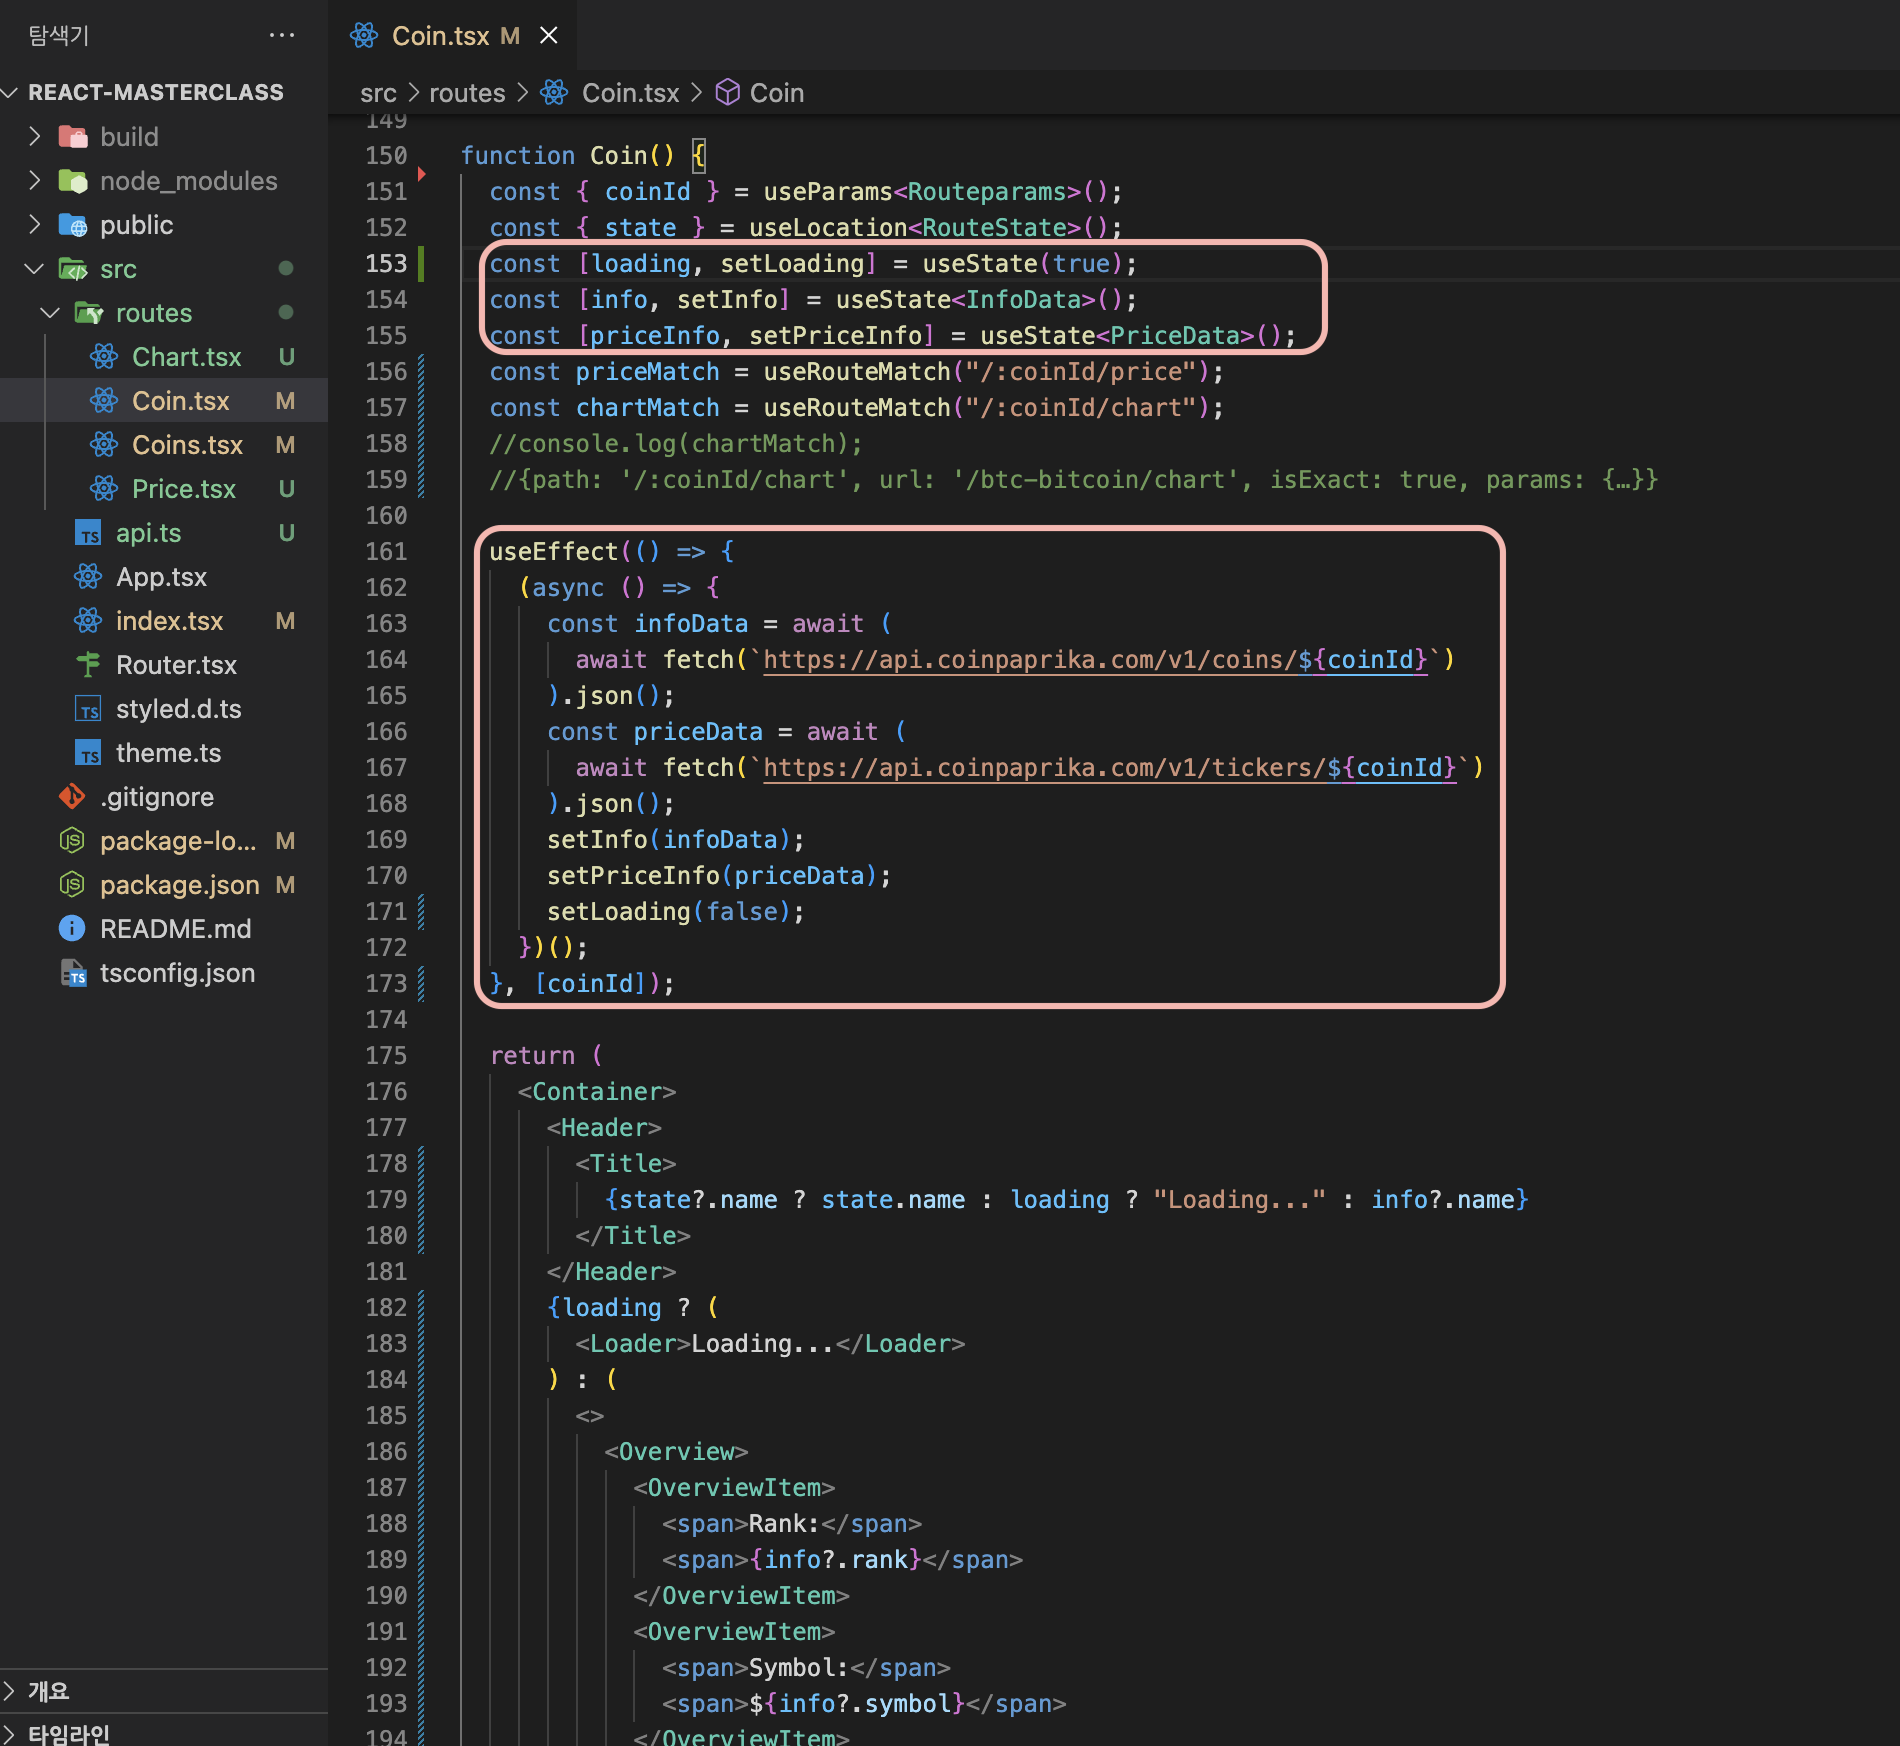
Task: Click the TypeScript icon next to api.ts
Action: tap(88, 533)
